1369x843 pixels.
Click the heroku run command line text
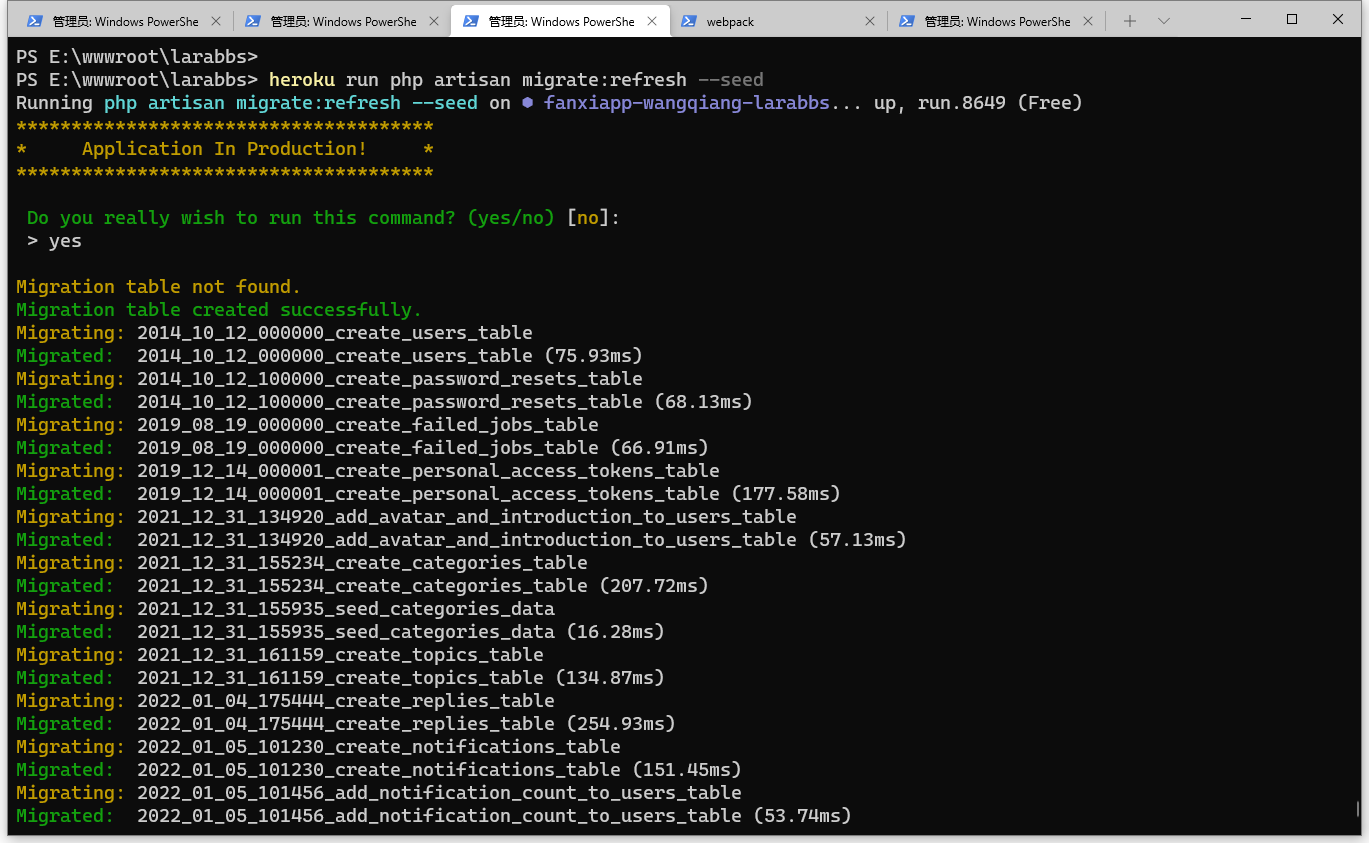click(x=515, y=80)
